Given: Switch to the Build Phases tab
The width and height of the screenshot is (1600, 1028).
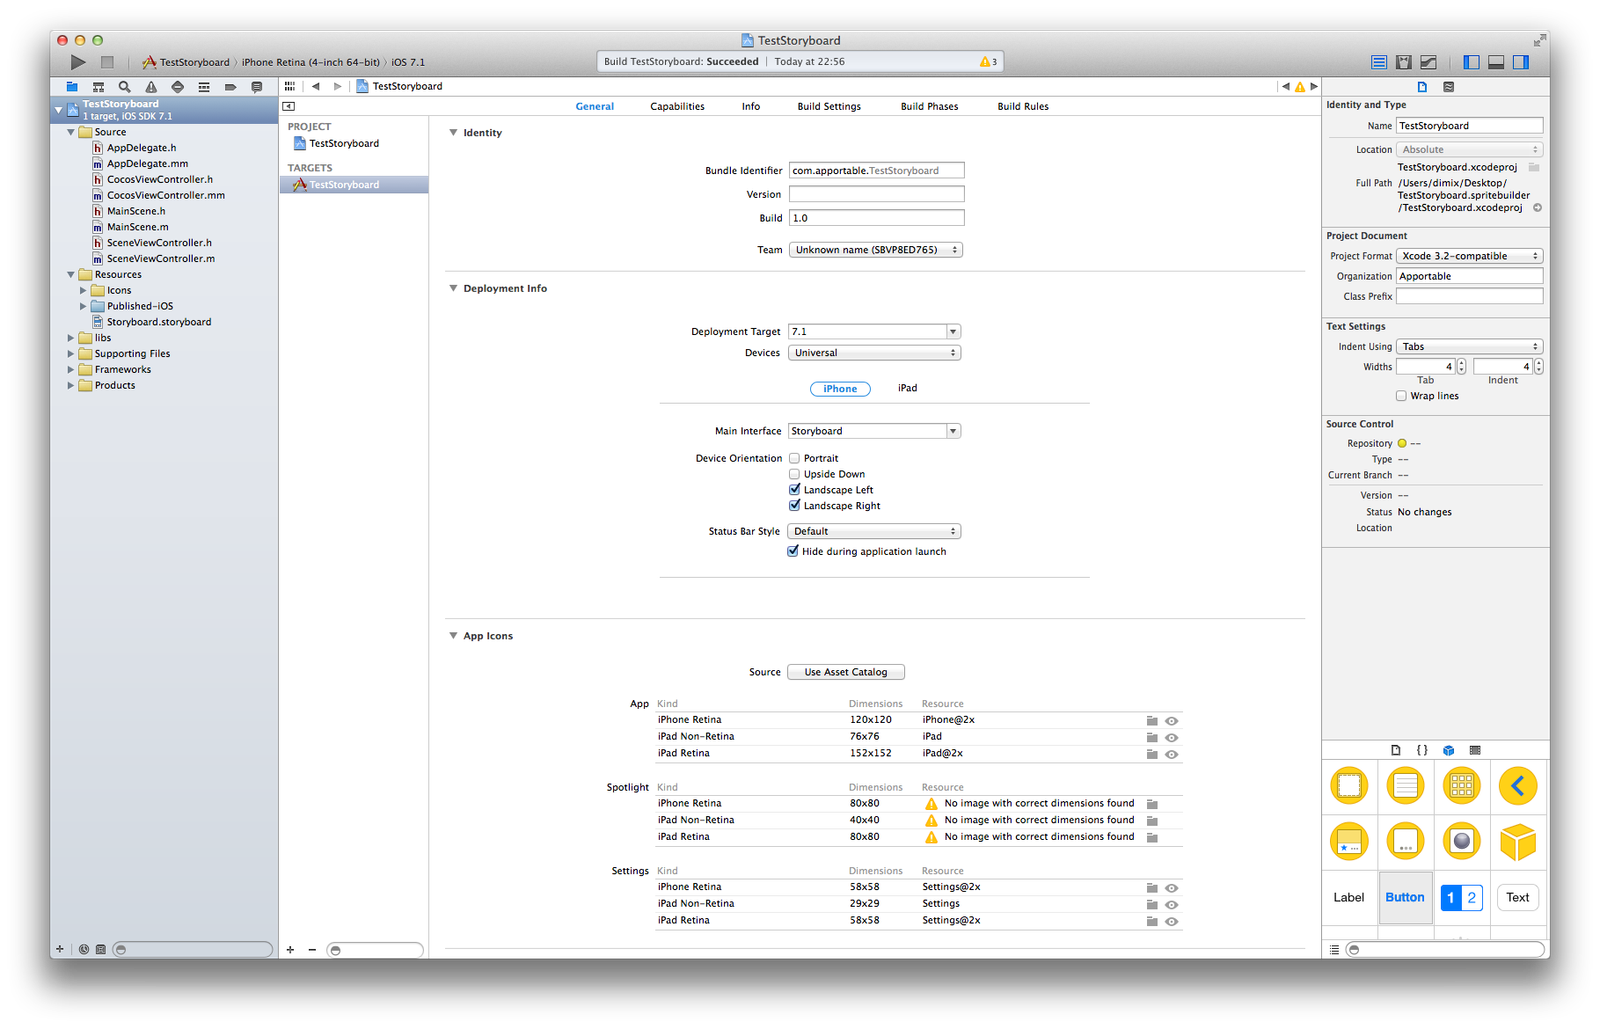Looking at the screenshot, I should (x=929, y=106).
